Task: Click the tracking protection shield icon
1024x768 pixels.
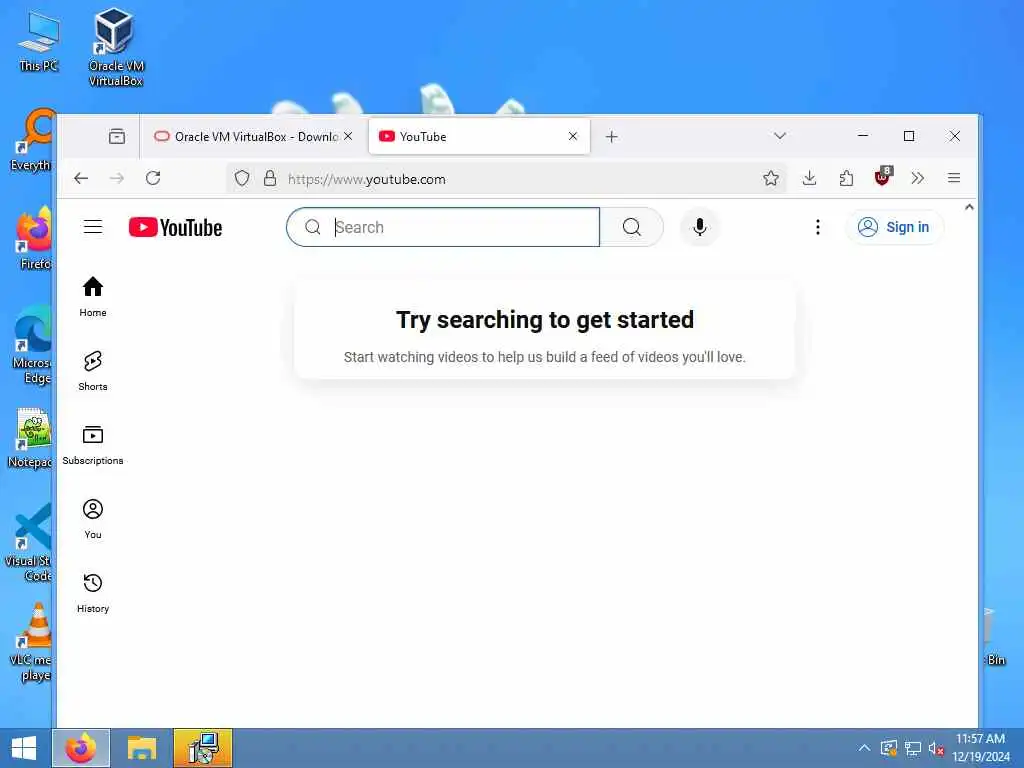Action: tap(242, 178)
